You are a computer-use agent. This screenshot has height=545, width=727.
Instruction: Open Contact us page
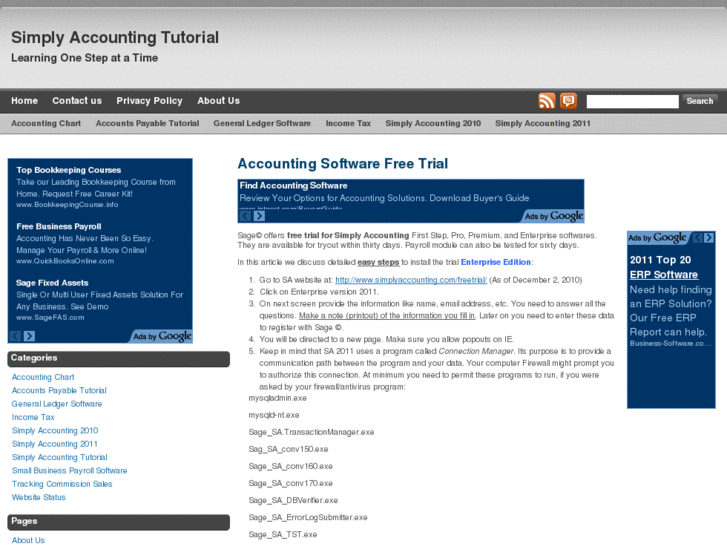click(77, 101)
